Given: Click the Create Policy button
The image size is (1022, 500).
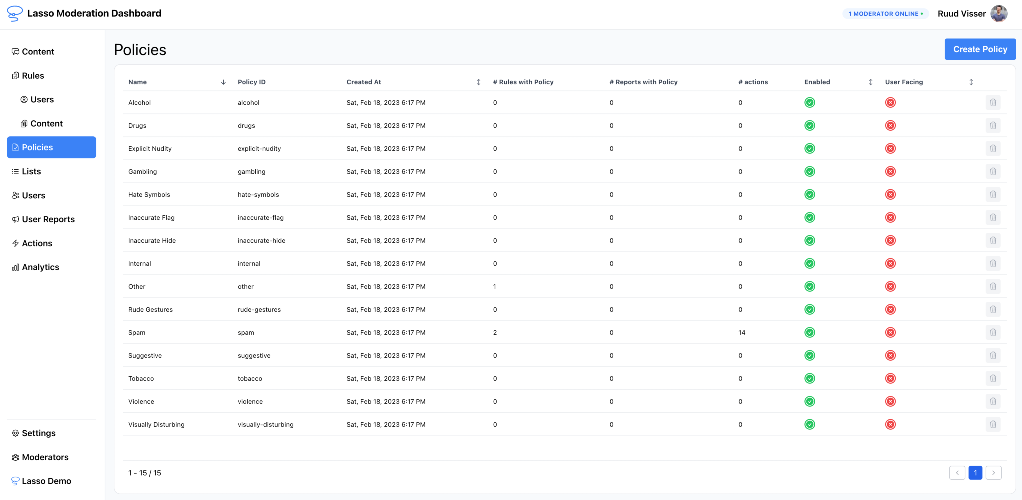Looking at the screenshot, I should tap(980, 49).
